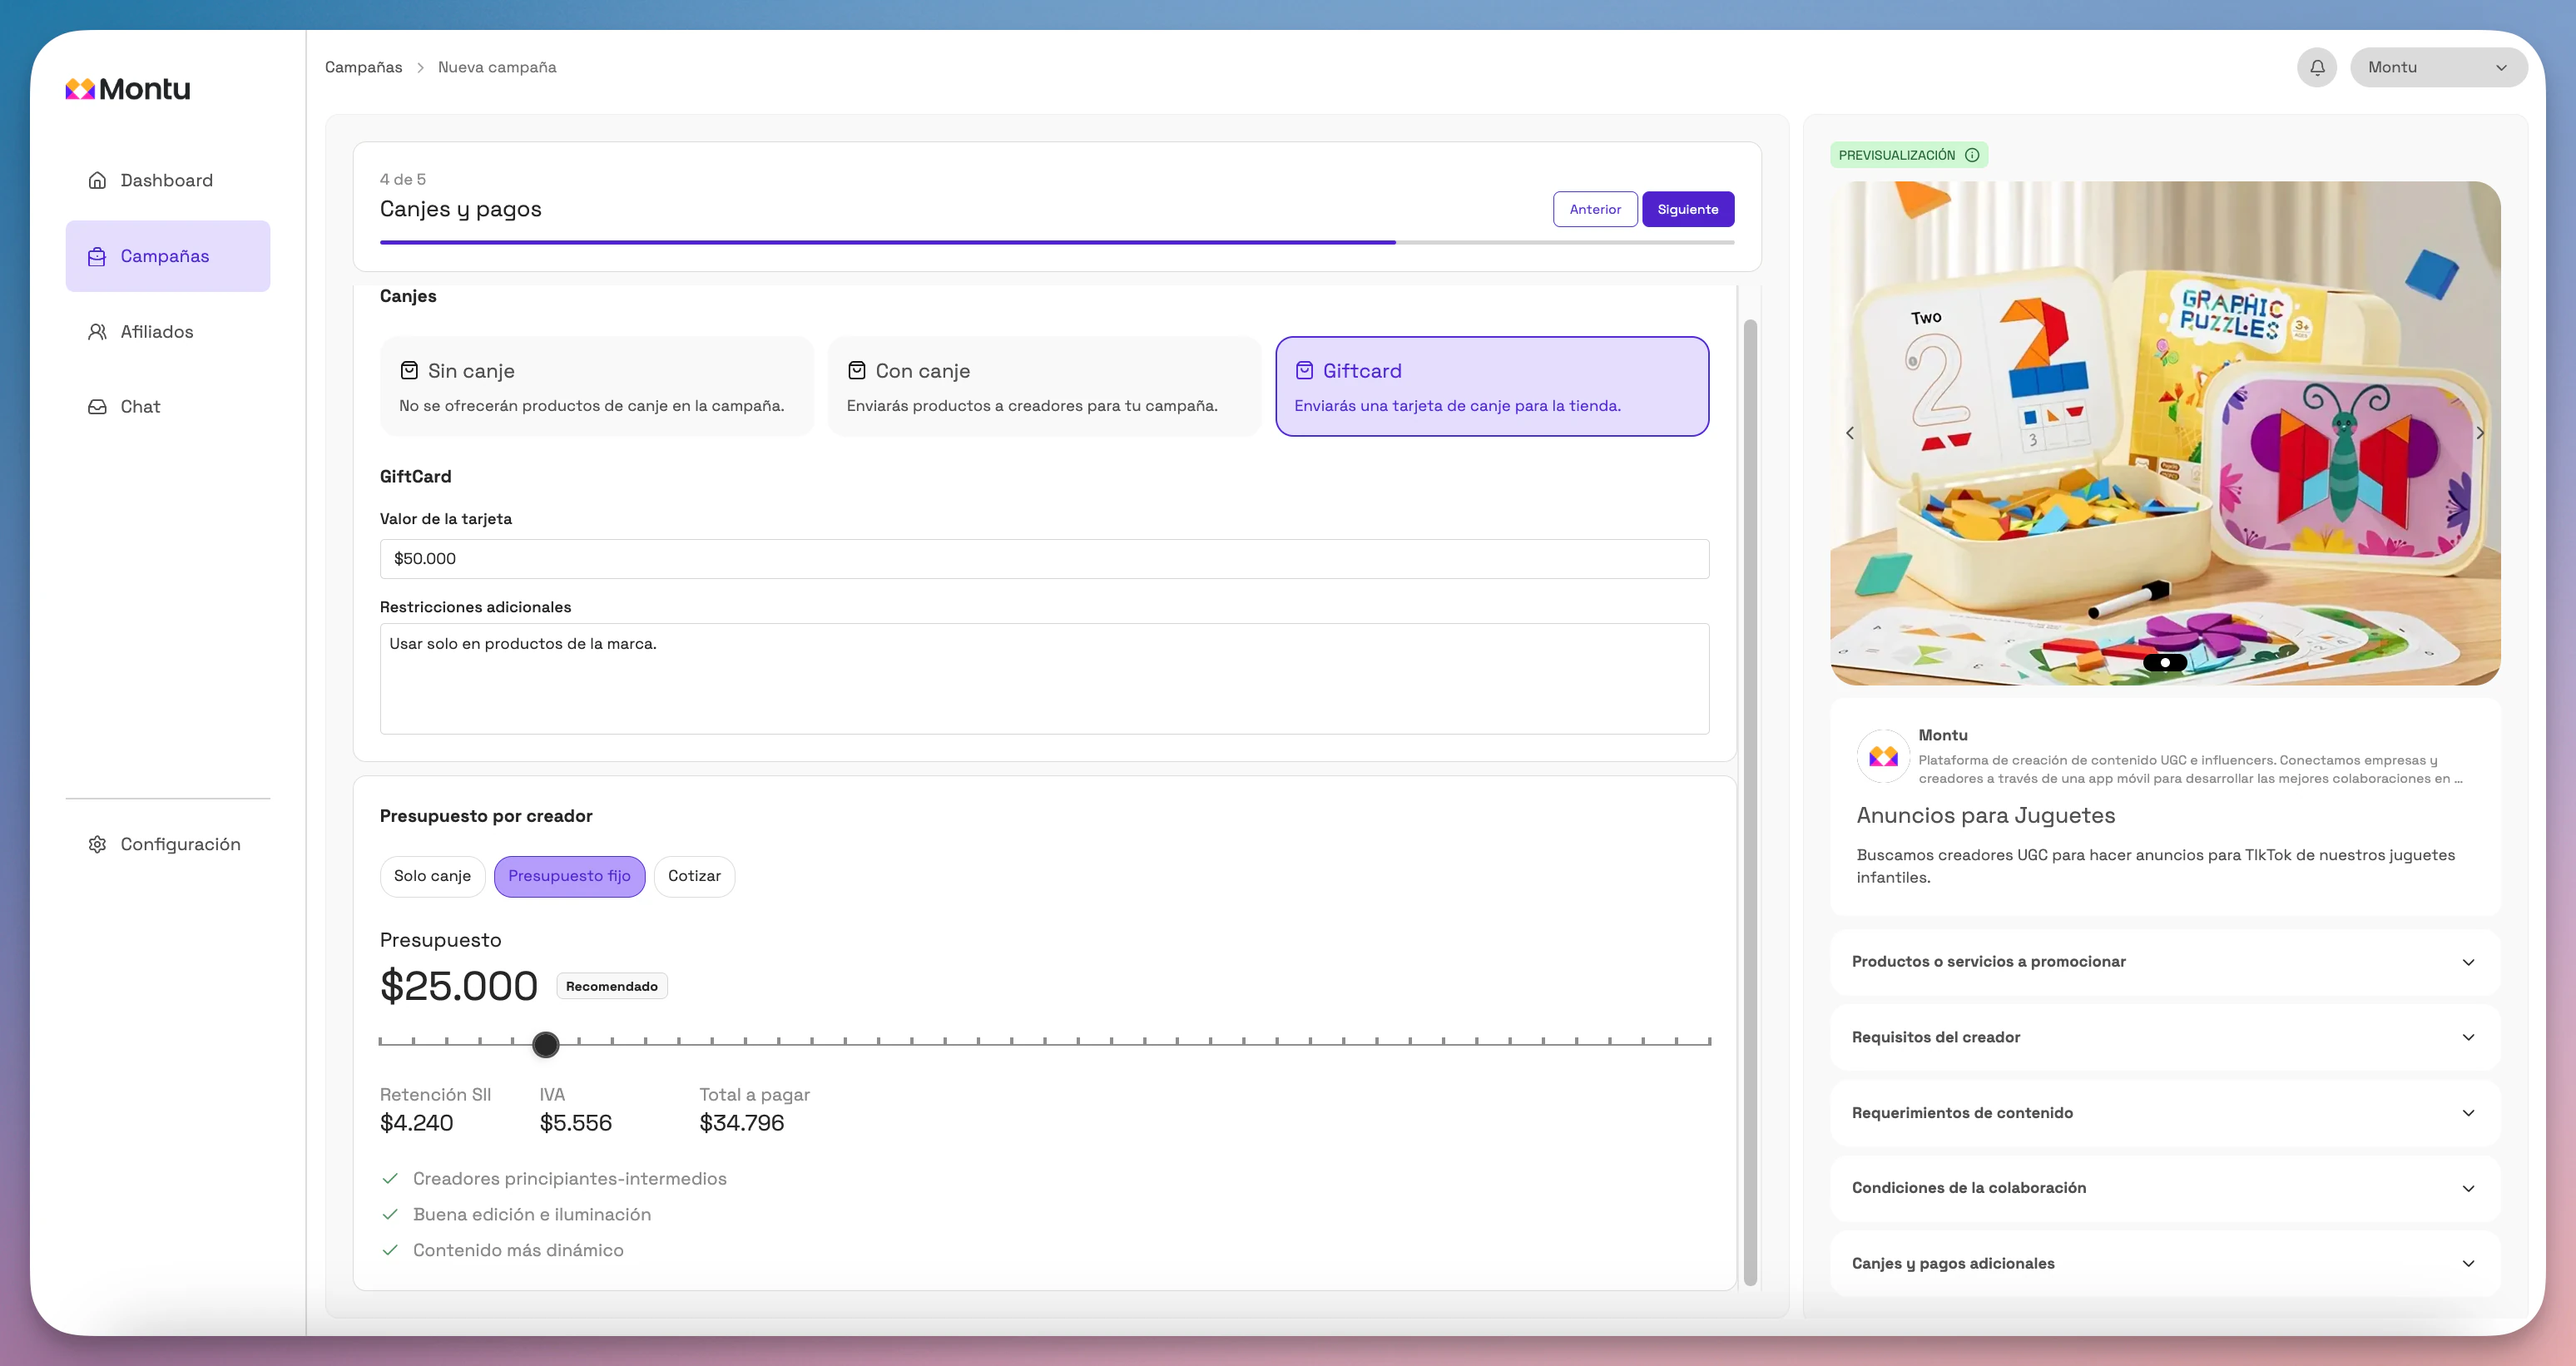This screenshot has height=1366, width=2576.
Task: Select the Sin canje option
Action: tap(597, 386)
